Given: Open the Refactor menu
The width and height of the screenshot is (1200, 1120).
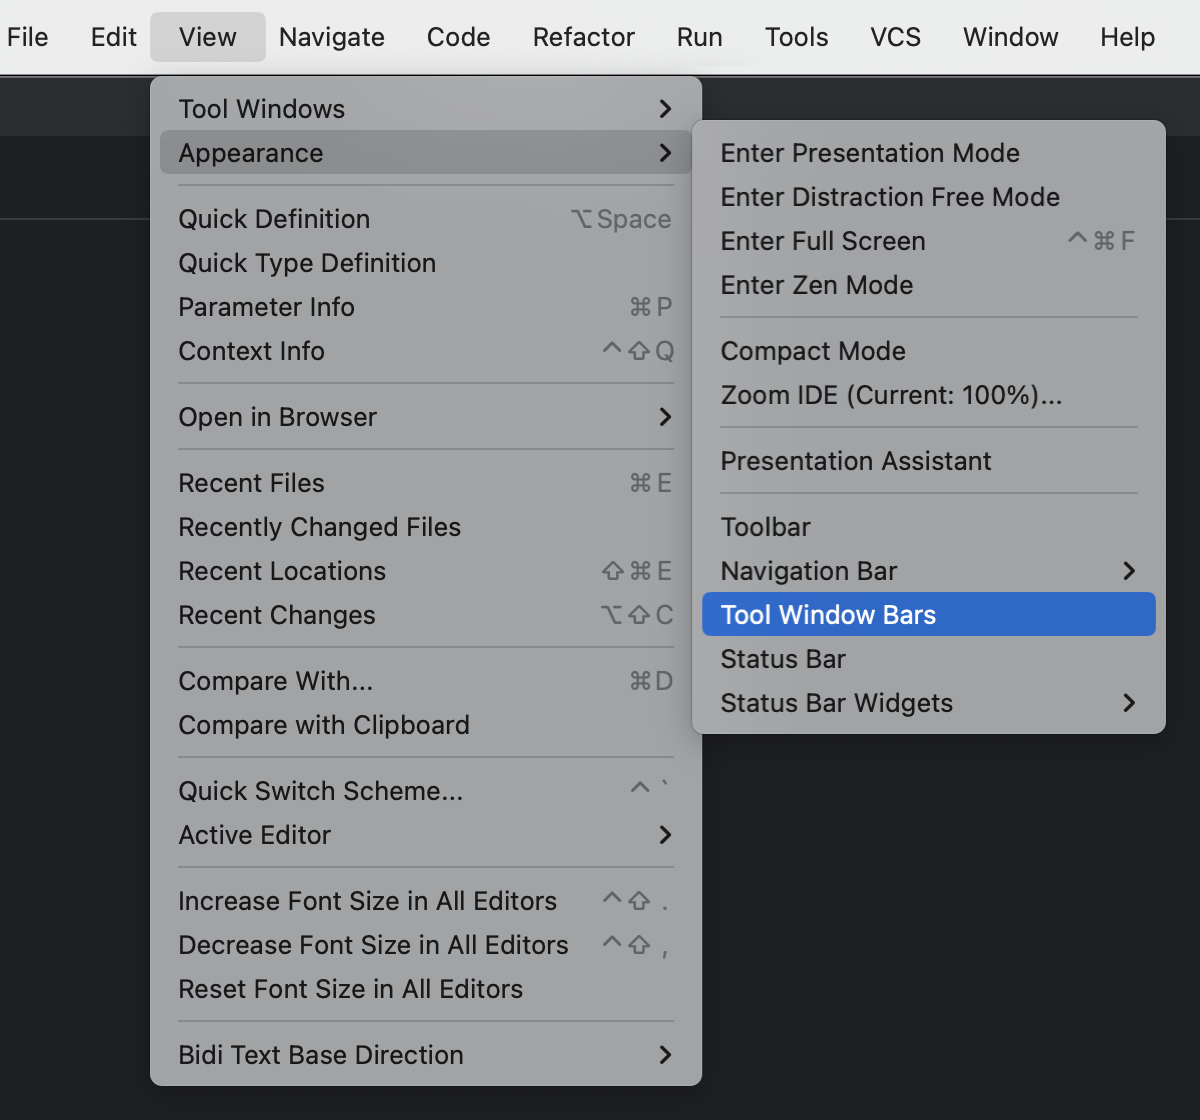Looking at the screenshot, I should (x=583, y=36).
